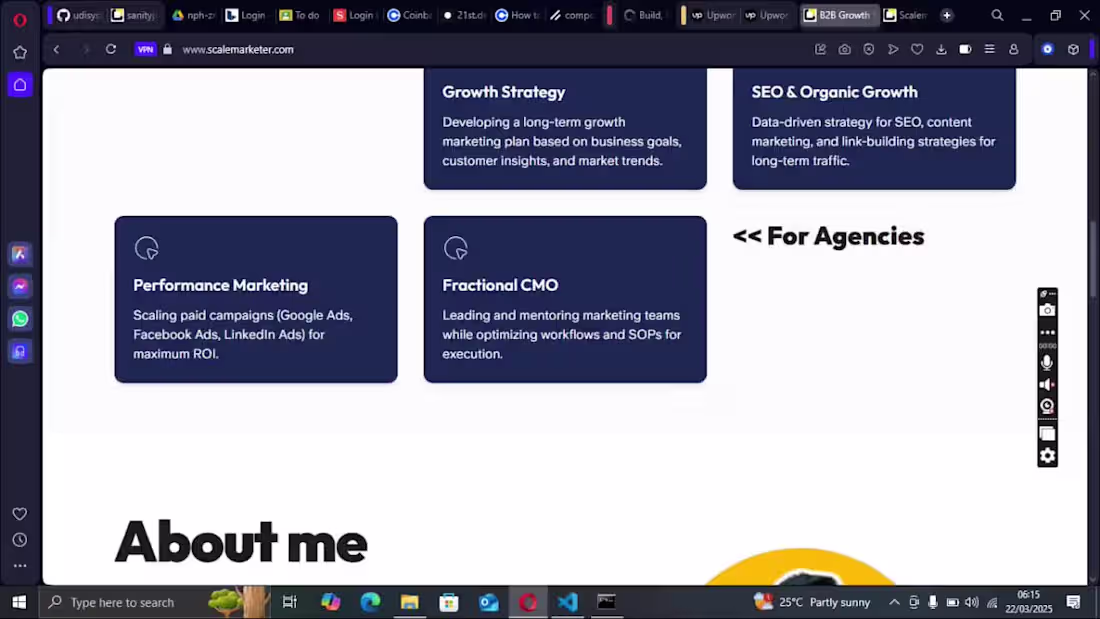Open WhatsApp in Opera sidebar

[20, 319]
